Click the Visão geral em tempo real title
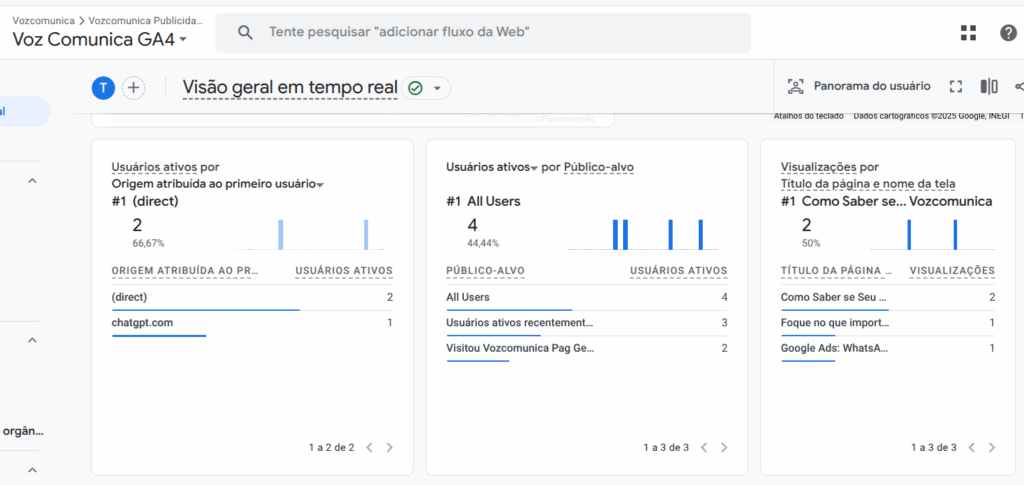Viewport: 1024px width, 485px height. click(290, 87)
